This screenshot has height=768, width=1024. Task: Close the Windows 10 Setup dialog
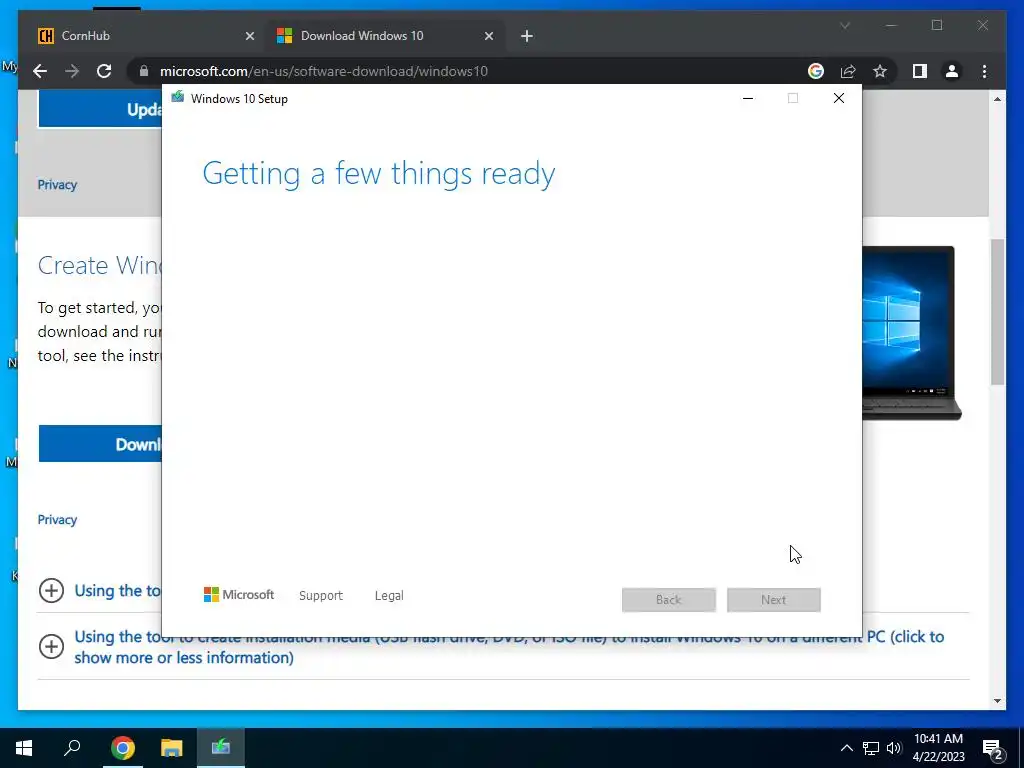click(x=839, y=98)
